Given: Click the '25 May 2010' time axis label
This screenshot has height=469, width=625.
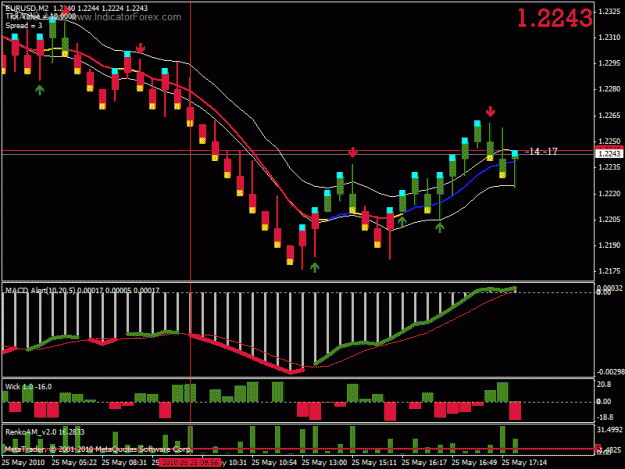Looking at the screenshot, I should [x=24, y=463].
